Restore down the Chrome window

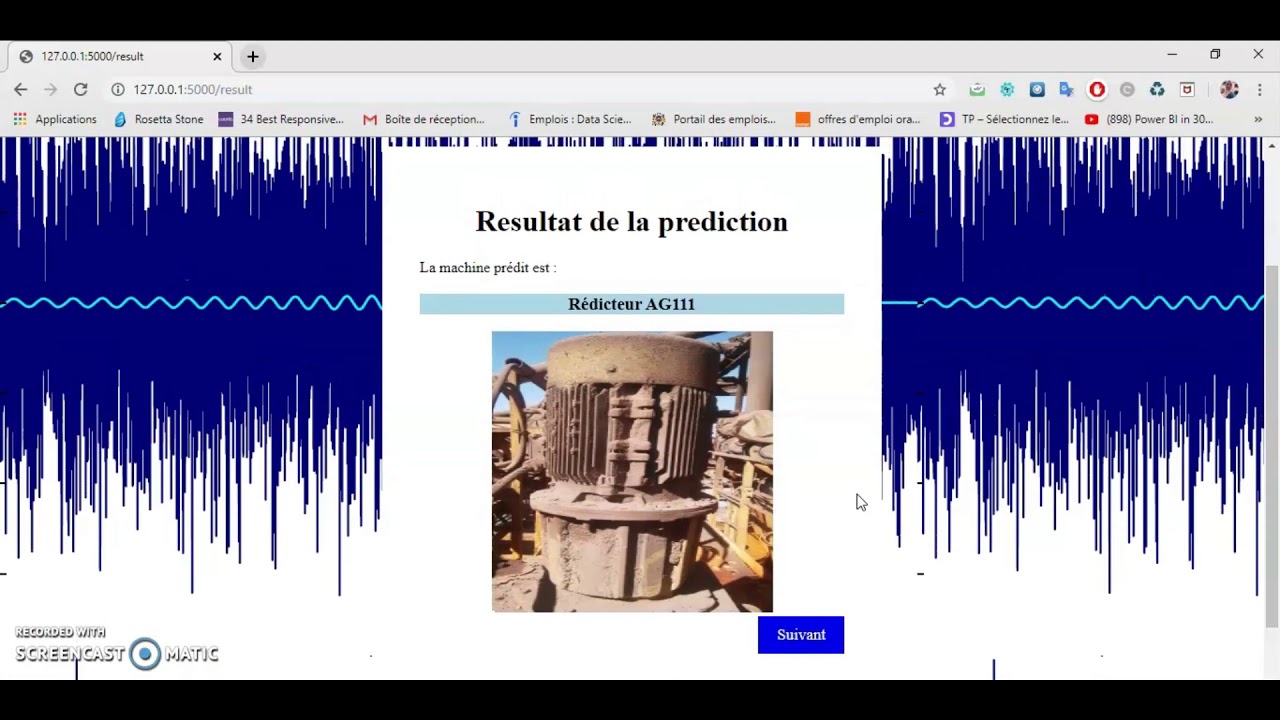1215,55
